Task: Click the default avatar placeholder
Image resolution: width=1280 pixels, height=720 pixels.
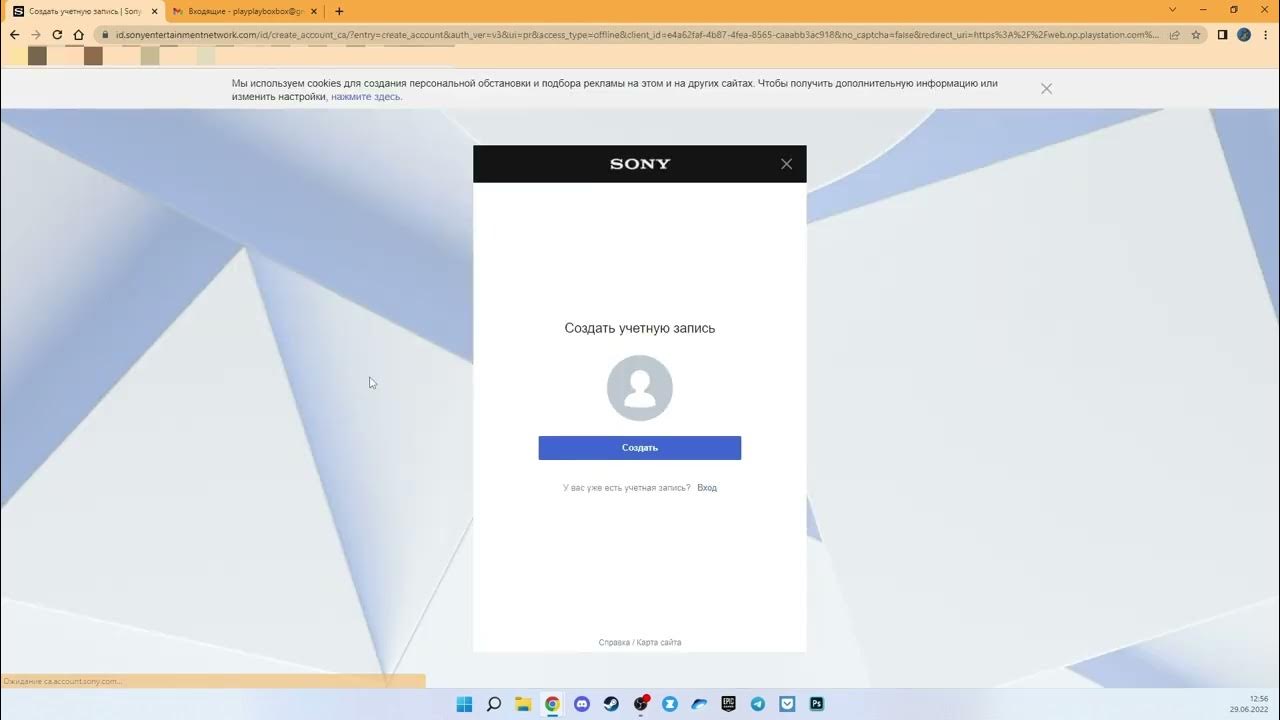Action: (640, 388)
